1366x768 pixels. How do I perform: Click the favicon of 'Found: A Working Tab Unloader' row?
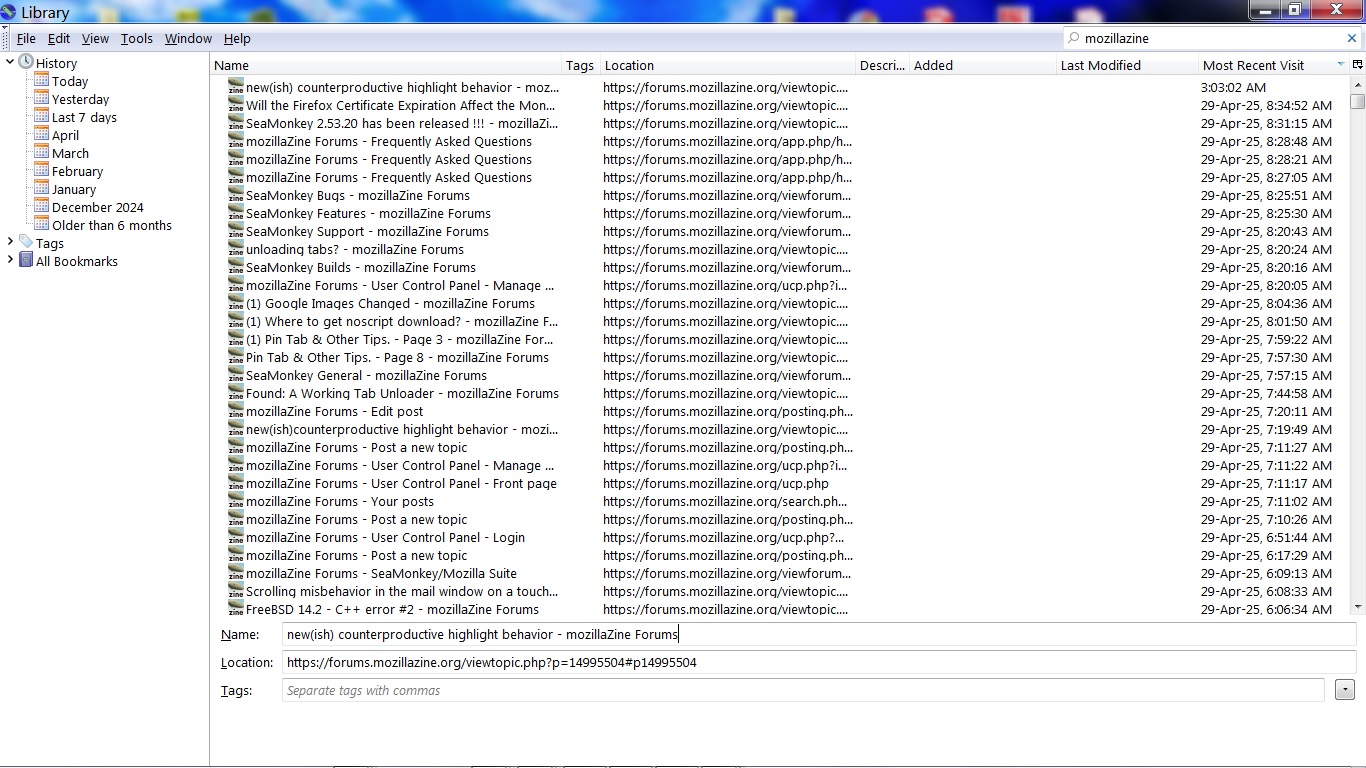click(x=236, y=393)
